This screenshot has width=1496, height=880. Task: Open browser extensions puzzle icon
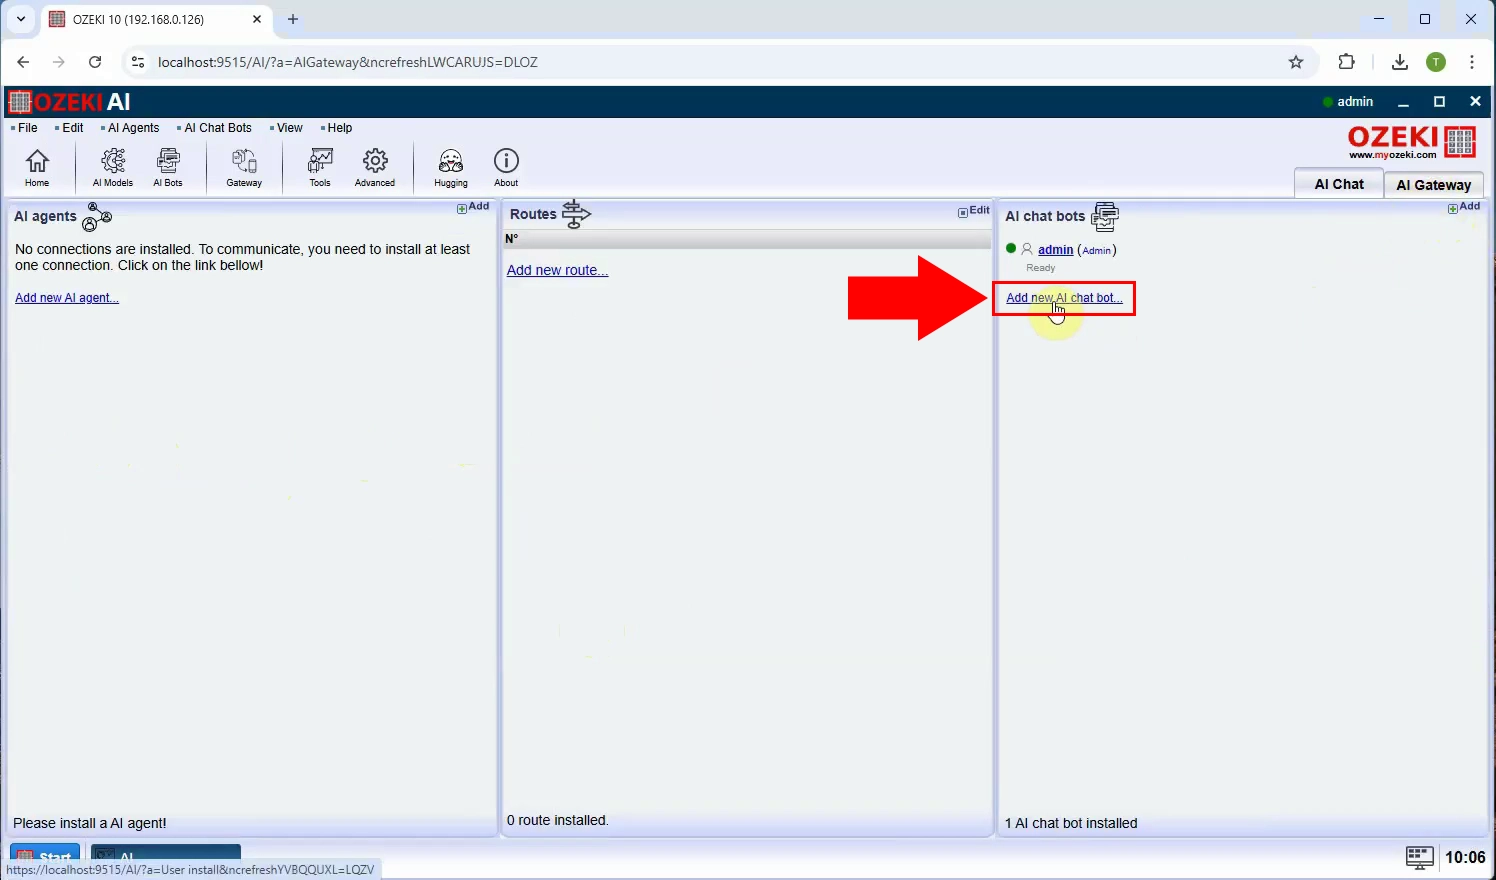coord(1347,62)
